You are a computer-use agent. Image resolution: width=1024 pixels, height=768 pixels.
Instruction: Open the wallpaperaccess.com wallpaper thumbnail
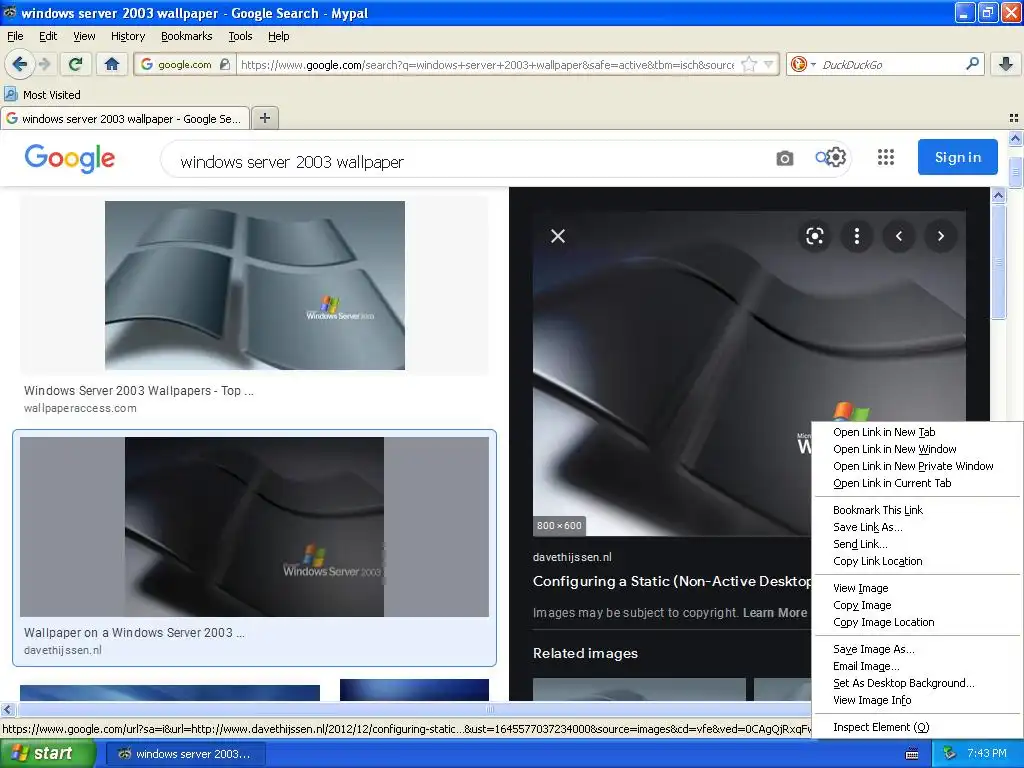(255, 285)
